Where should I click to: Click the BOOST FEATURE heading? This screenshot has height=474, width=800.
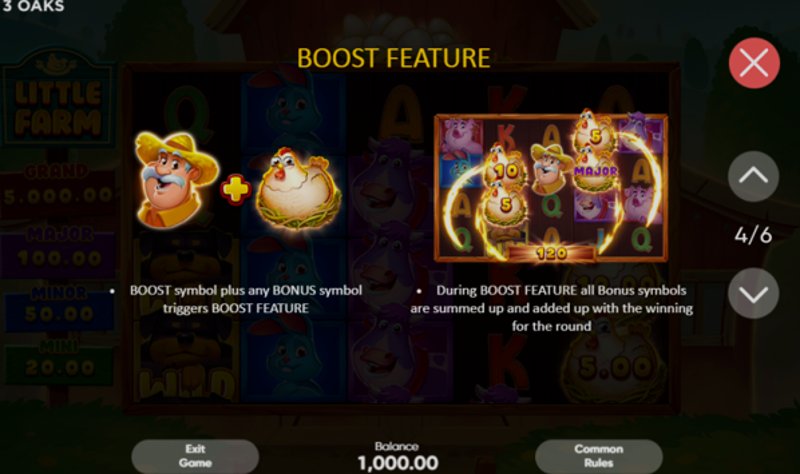click(393, 58)
